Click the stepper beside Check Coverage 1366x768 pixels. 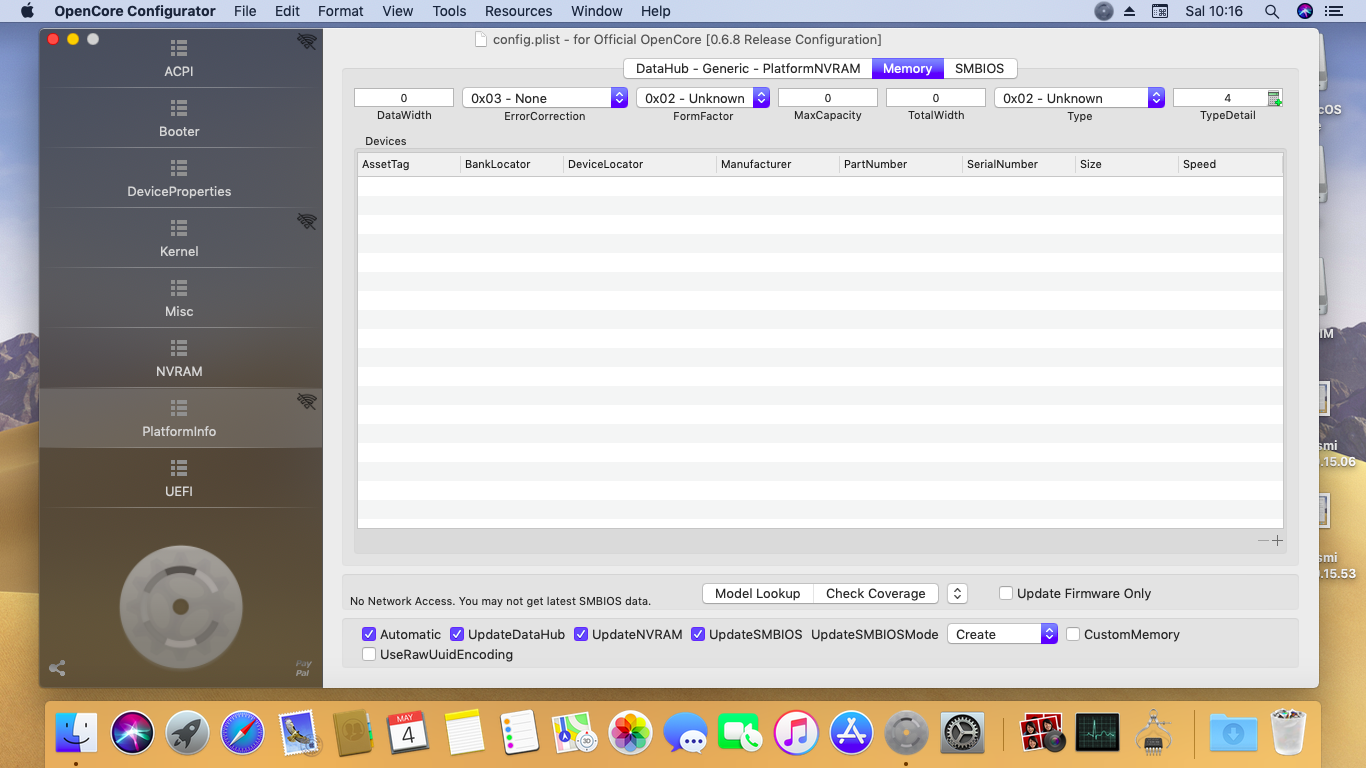pos(957,593)
